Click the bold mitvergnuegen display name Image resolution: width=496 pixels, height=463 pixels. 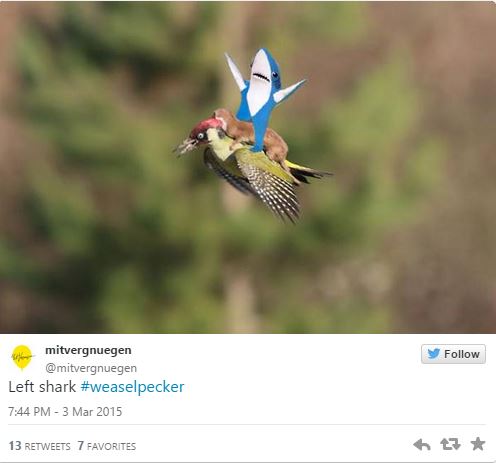coord(88,350)
